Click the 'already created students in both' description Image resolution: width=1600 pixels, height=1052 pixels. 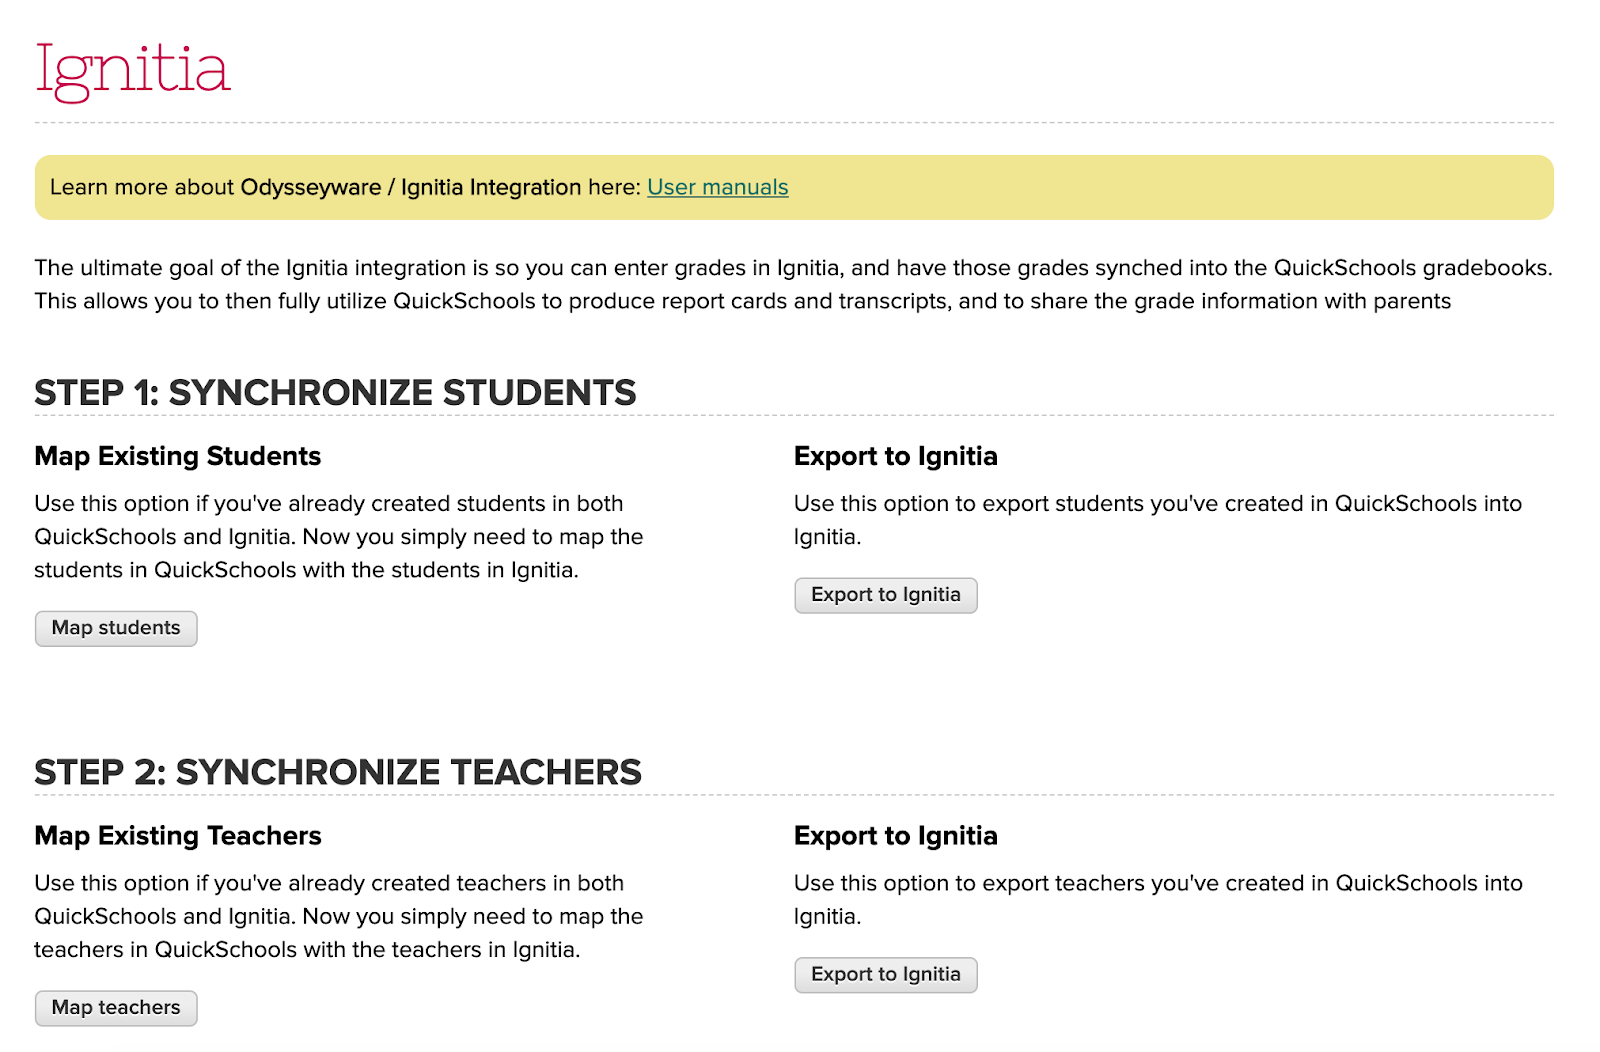pos(339,537)
